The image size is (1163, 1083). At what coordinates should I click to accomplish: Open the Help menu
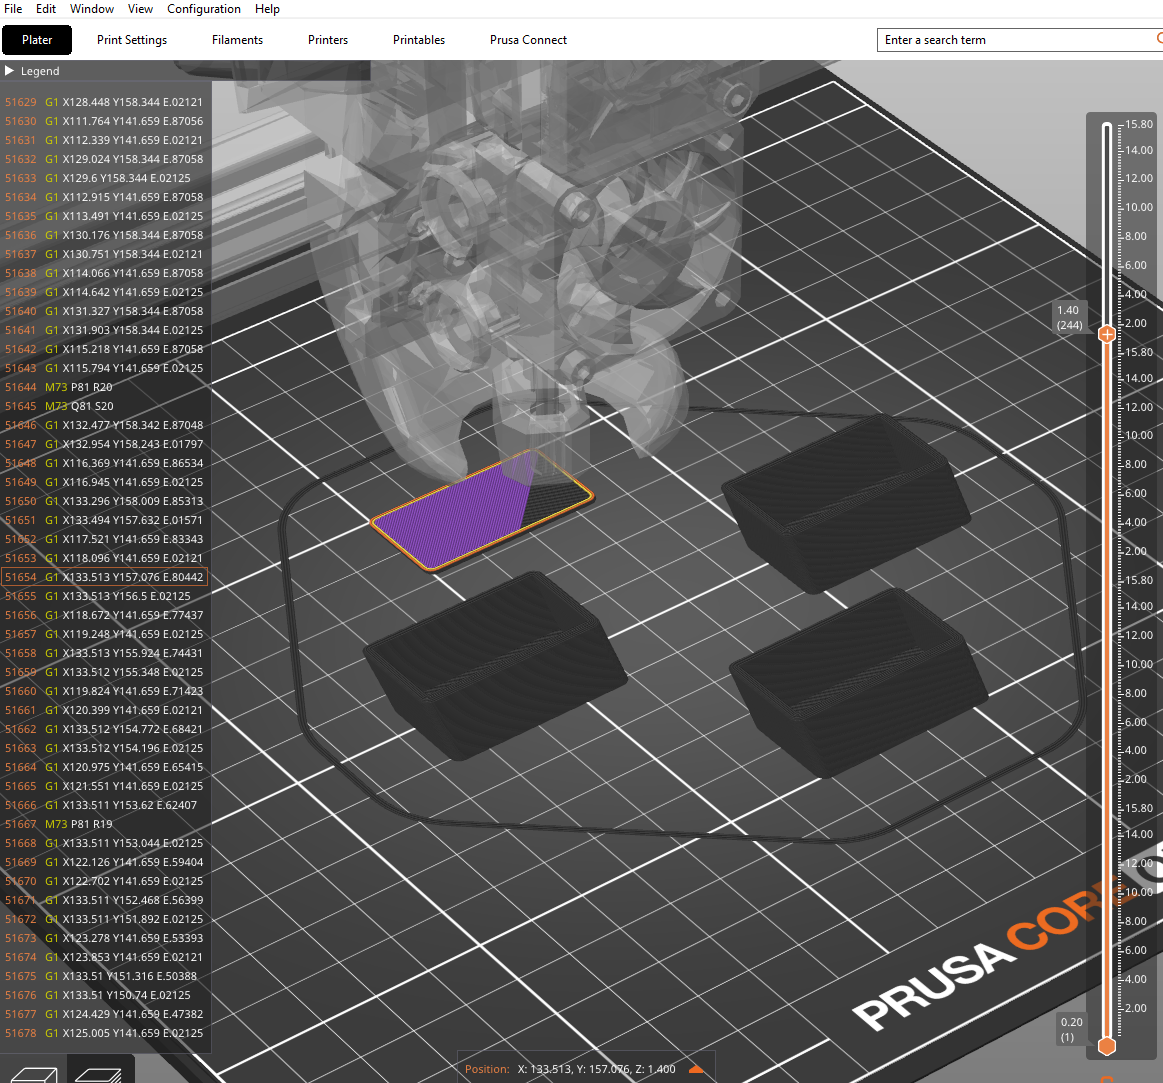(x=267, y=9)
